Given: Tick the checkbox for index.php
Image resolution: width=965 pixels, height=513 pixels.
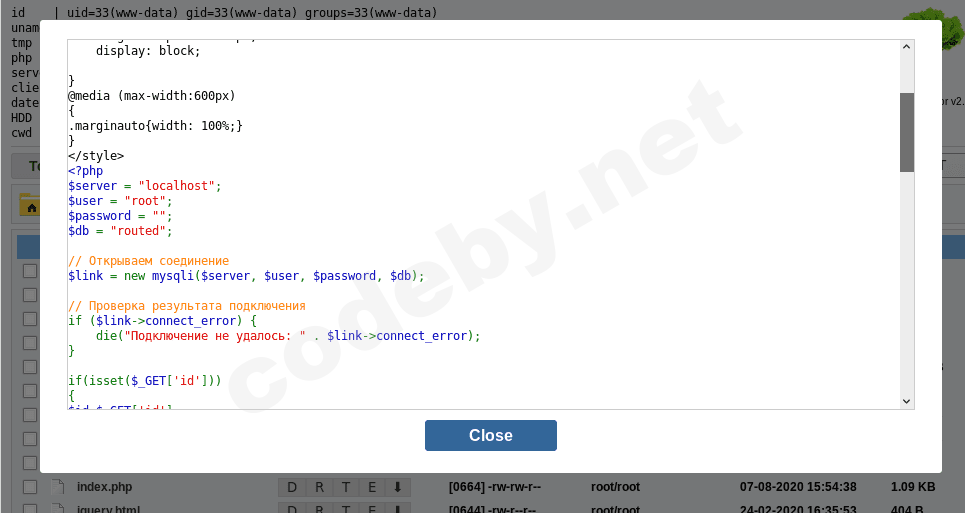Looking at the screenshot, I should coord(30,487).
